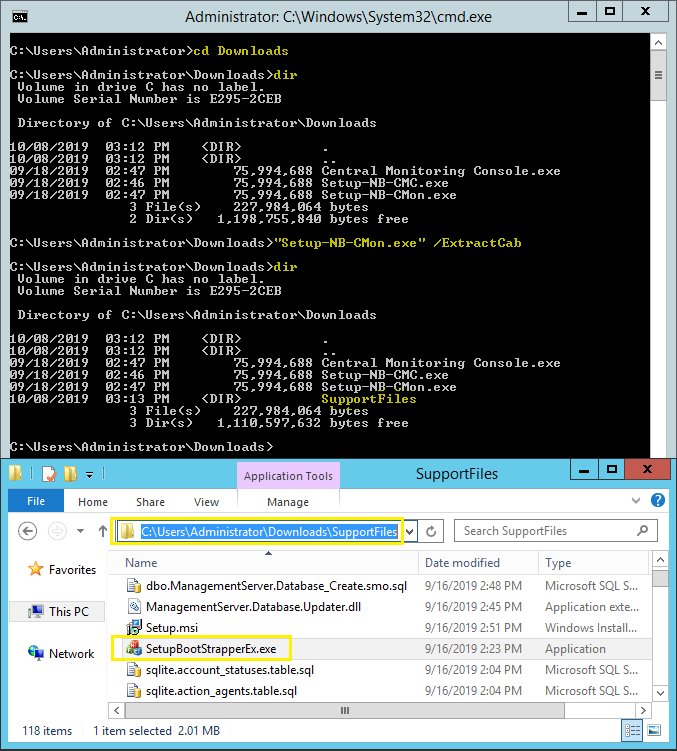
Task: Click the Explorer folder icon in quick access toolbar
Action: (15, 474)
